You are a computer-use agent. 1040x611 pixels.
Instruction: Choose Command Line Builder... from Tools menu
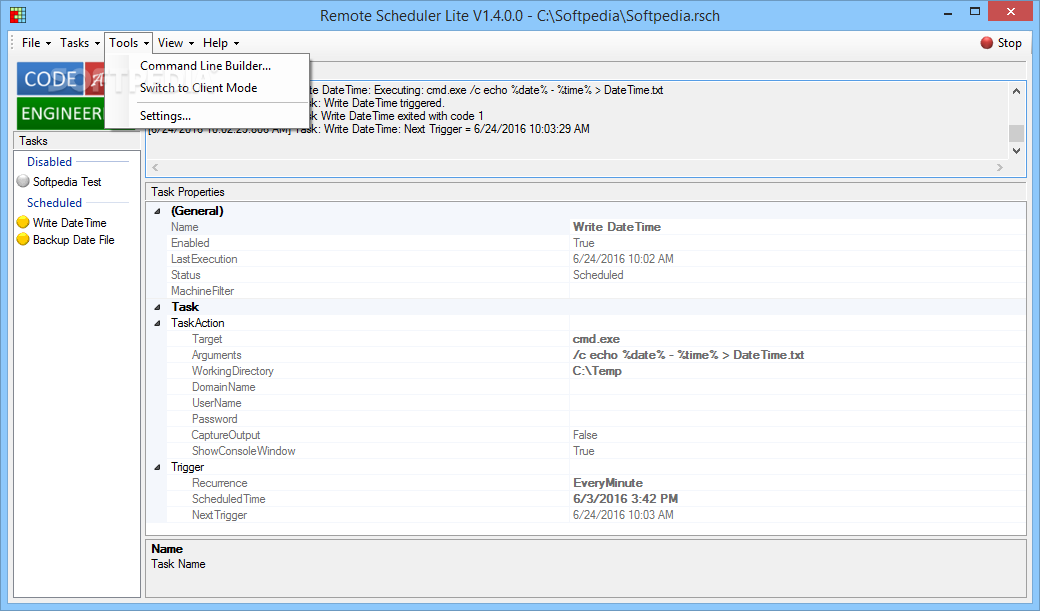pos(206,66)
